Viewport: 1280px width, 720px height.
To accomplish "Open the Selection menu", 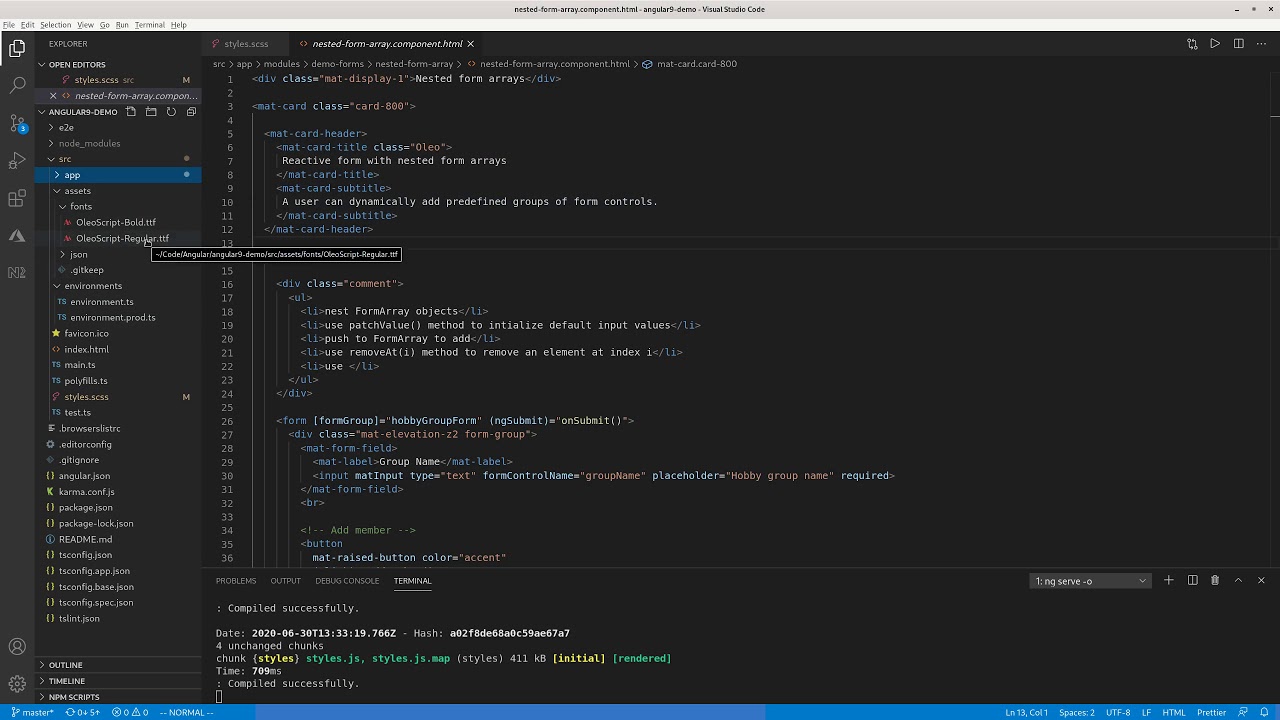I will click(55, 25).
